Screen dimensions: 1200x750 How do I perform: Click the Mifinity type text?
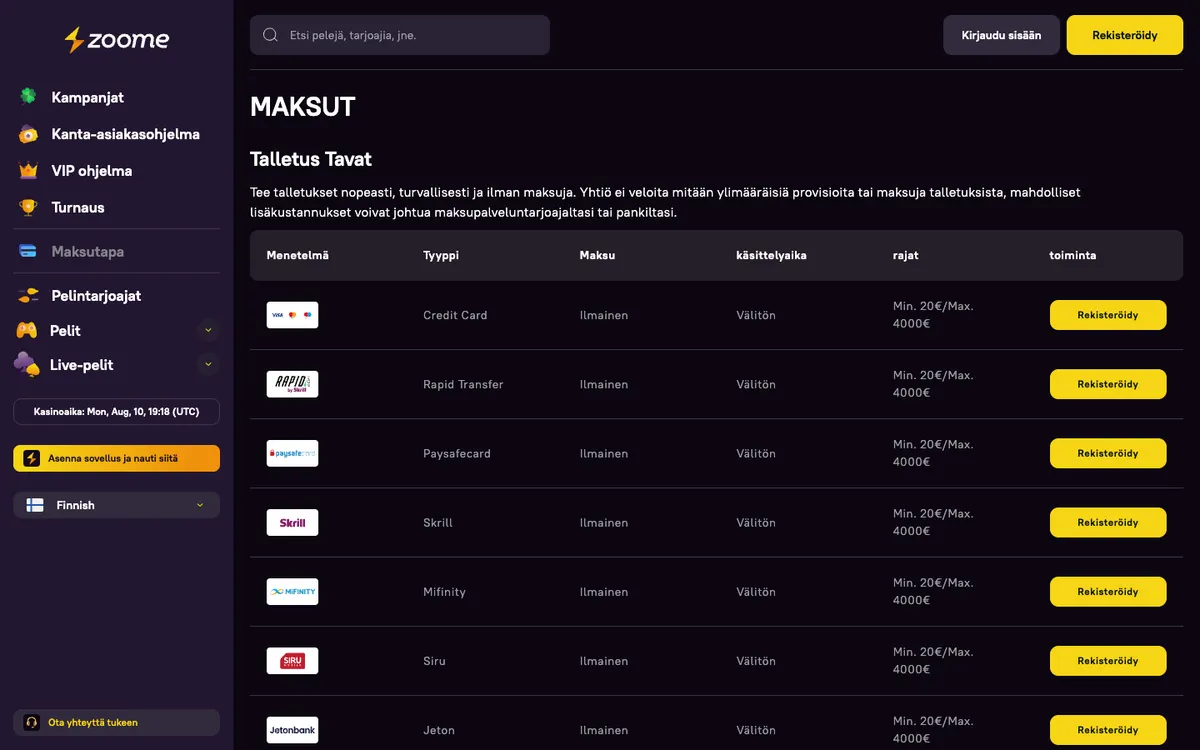click(x=444, y=591)
